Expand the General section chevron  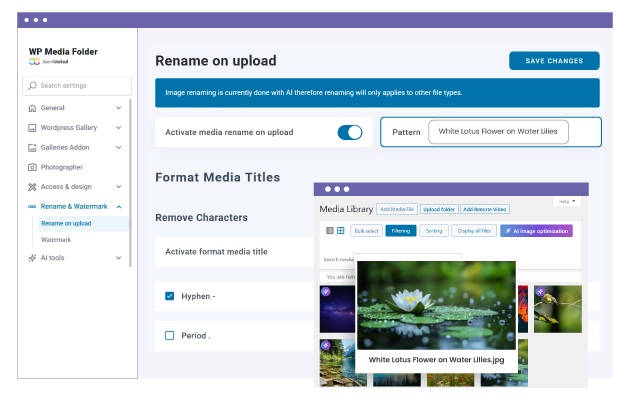pos(119,108)
